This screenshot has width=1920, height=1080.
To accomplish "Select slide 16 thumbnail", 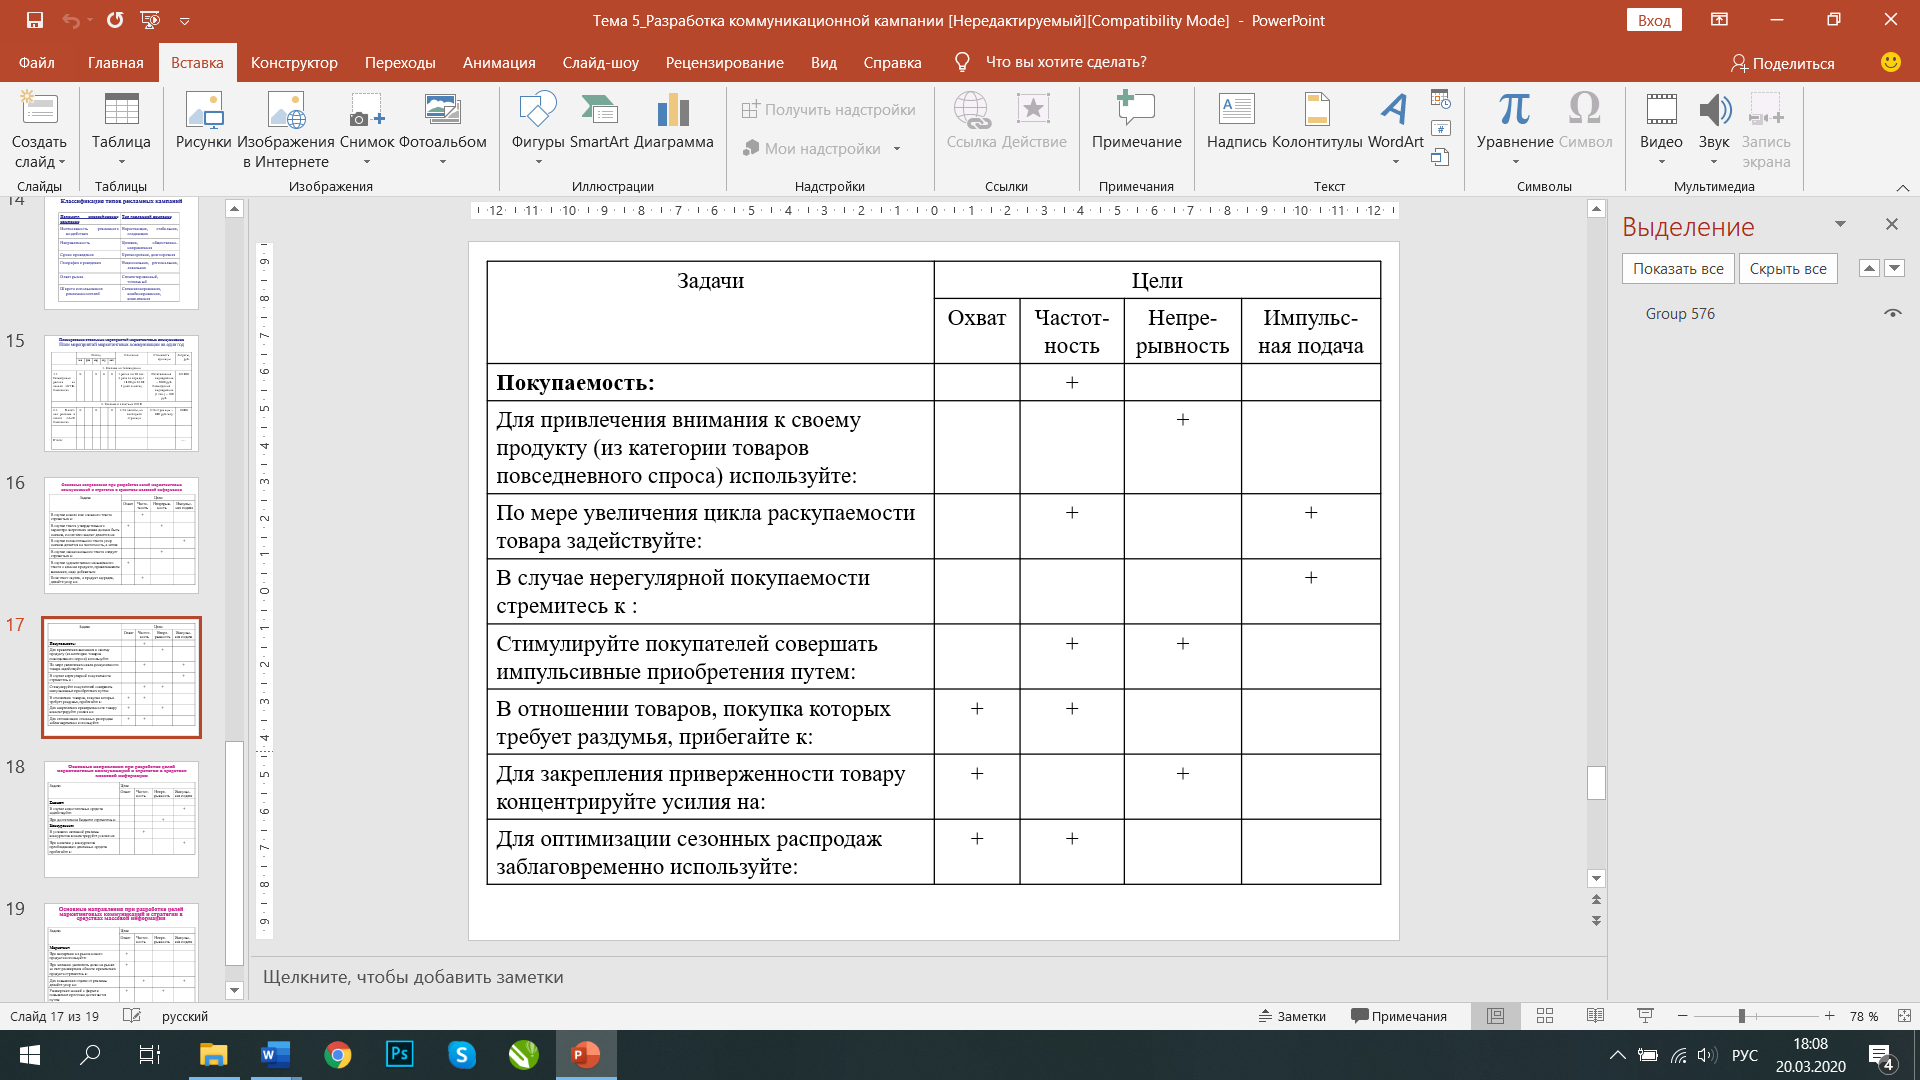I will 121,535.
